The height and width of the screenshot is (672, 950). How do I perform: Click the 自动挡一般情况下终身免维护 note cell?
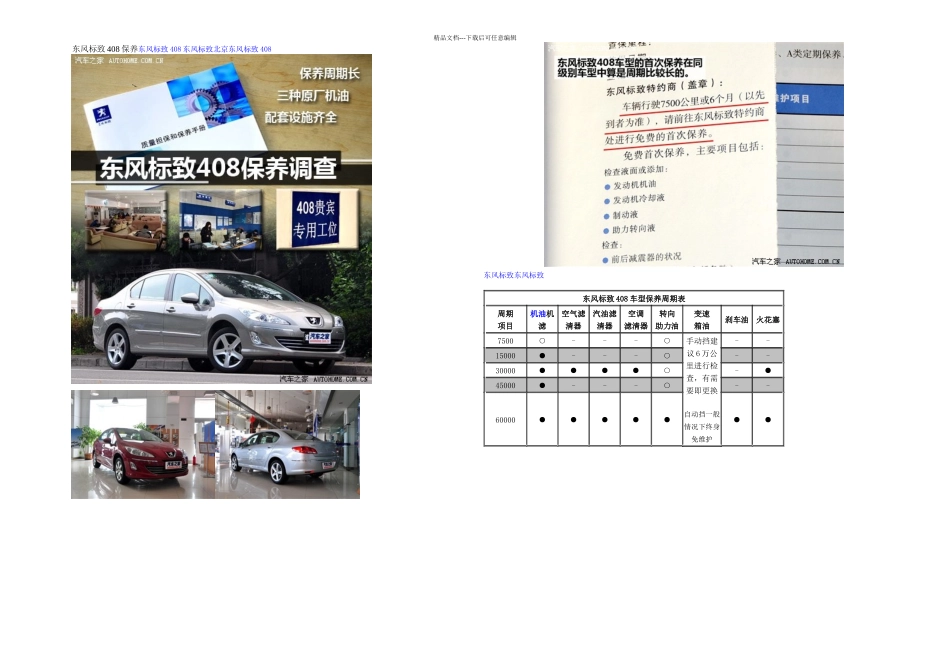(702, 427)
